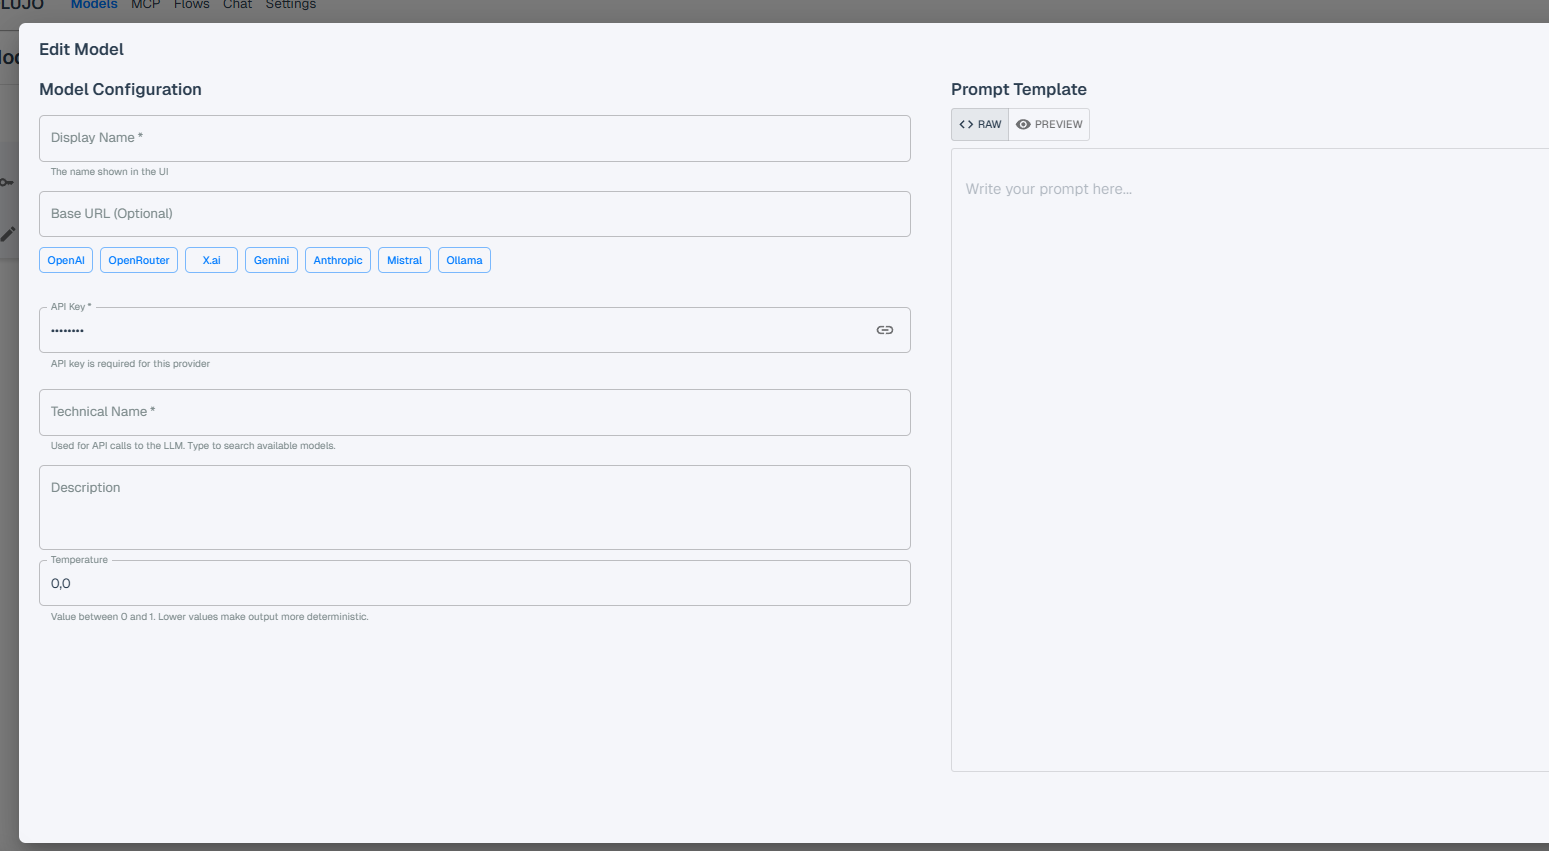The width and height of the screenshot is (1549, 851).
Task: Click the link icon in API Key field
Action: [884, 330]
